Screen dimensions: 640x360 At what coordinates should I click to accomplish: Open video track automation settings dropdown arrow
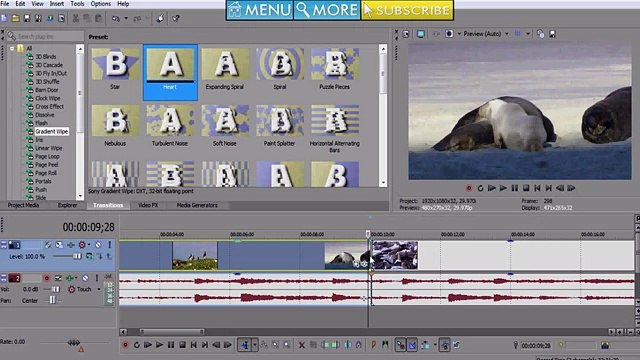click(89, 245)
